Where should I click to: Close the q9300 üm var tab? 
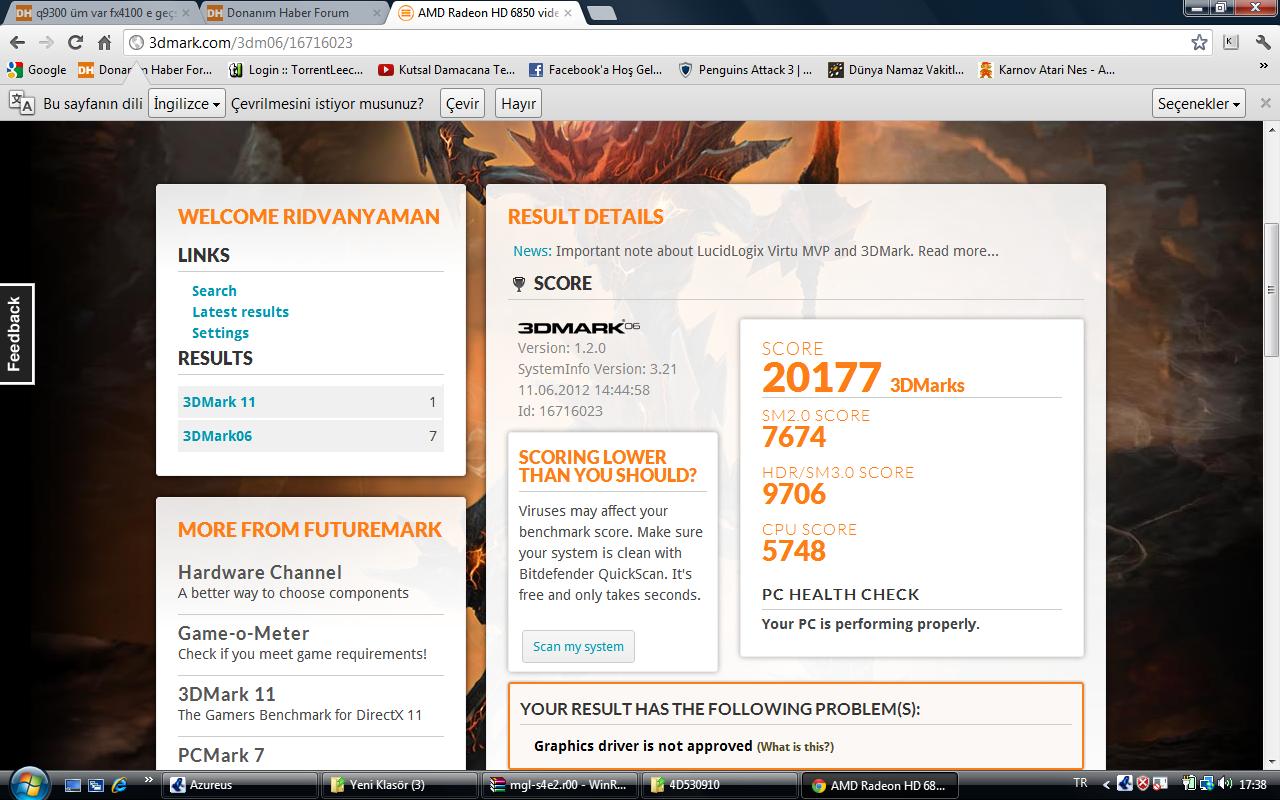tap(185, 13)
